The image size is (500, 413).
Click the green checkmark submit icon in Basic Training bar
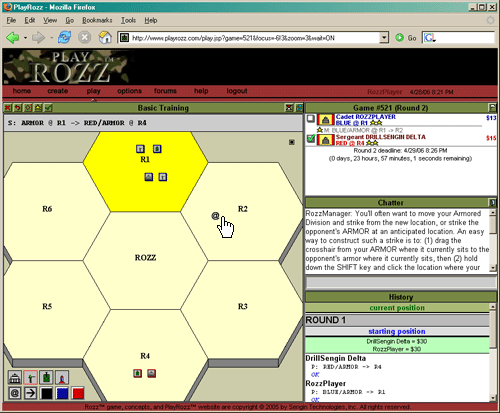[x=48, y=108]
